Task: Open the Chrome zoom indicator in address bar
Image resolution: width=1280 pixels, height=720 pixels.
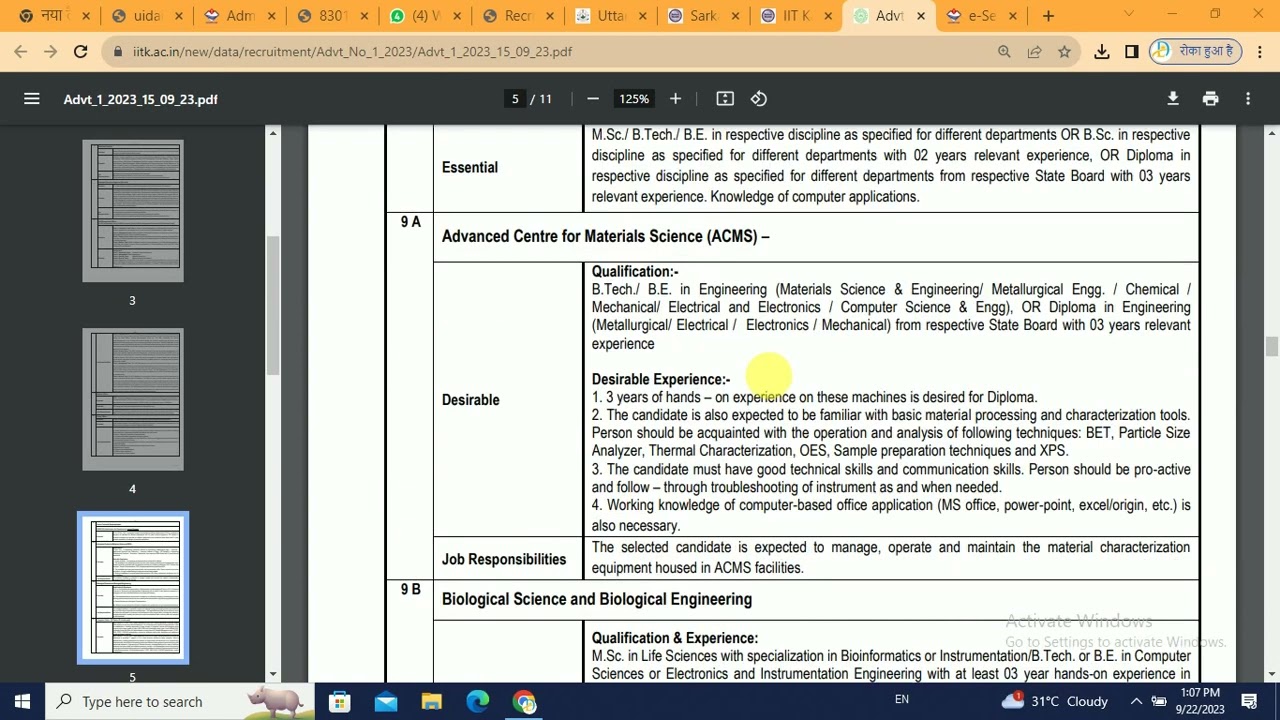Action: 1004,52
